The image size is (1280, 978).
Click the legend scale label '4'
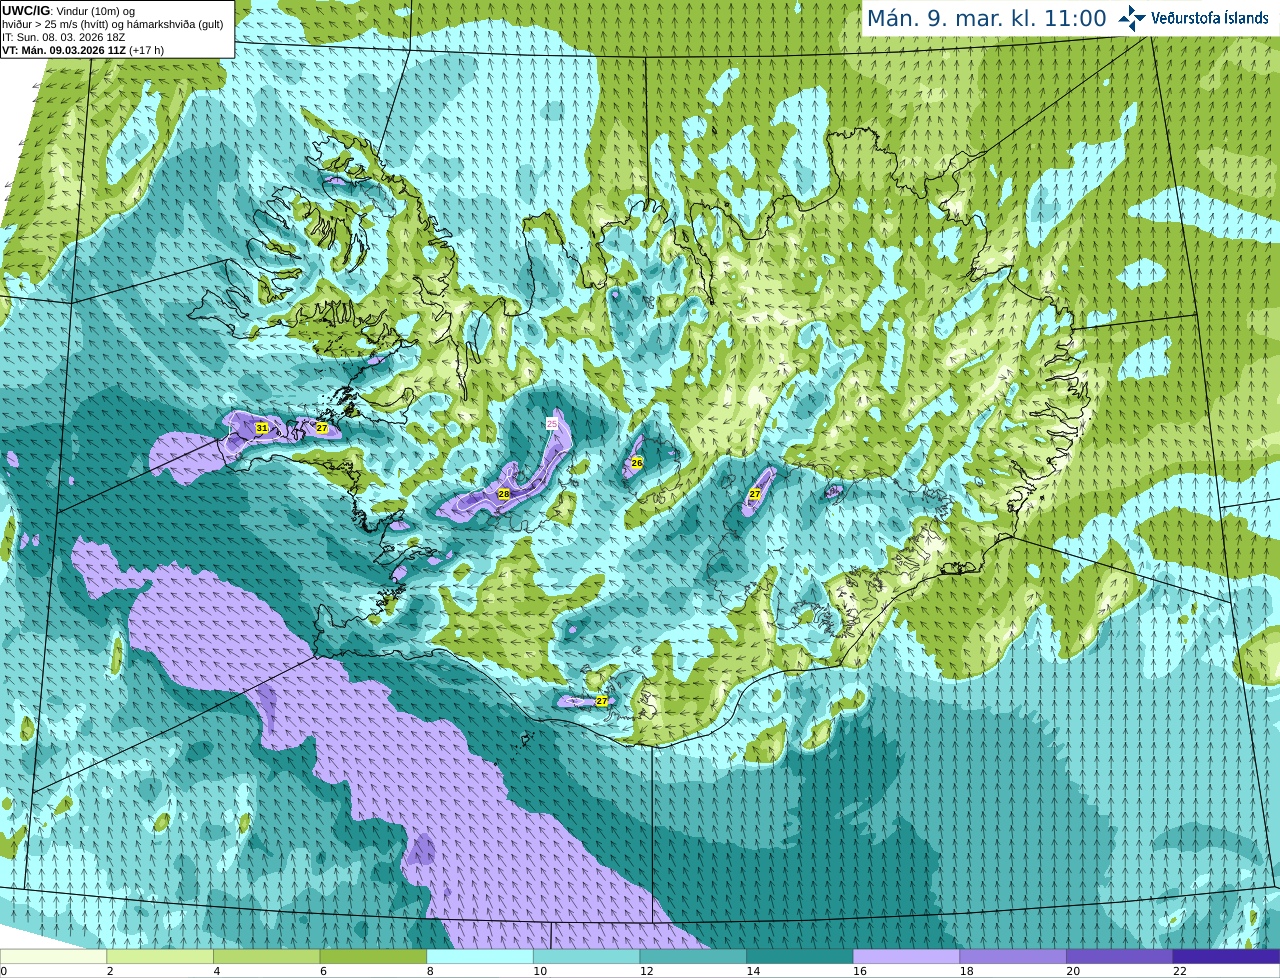[x=217, y=971]
